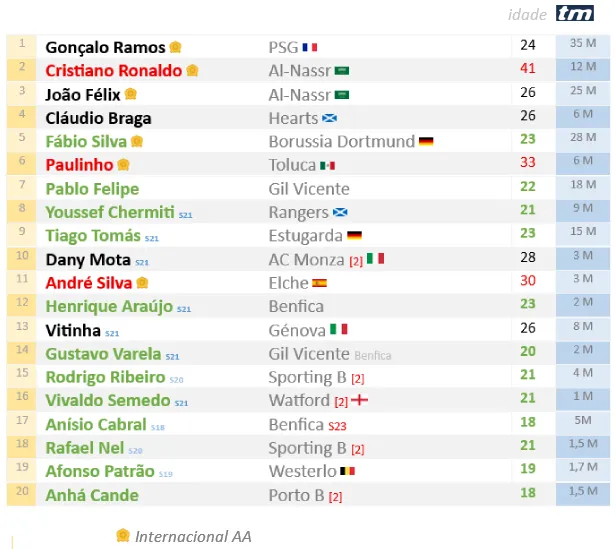
Task: Click club name Gil Vicente in row 7
Action: click(309, 189)
